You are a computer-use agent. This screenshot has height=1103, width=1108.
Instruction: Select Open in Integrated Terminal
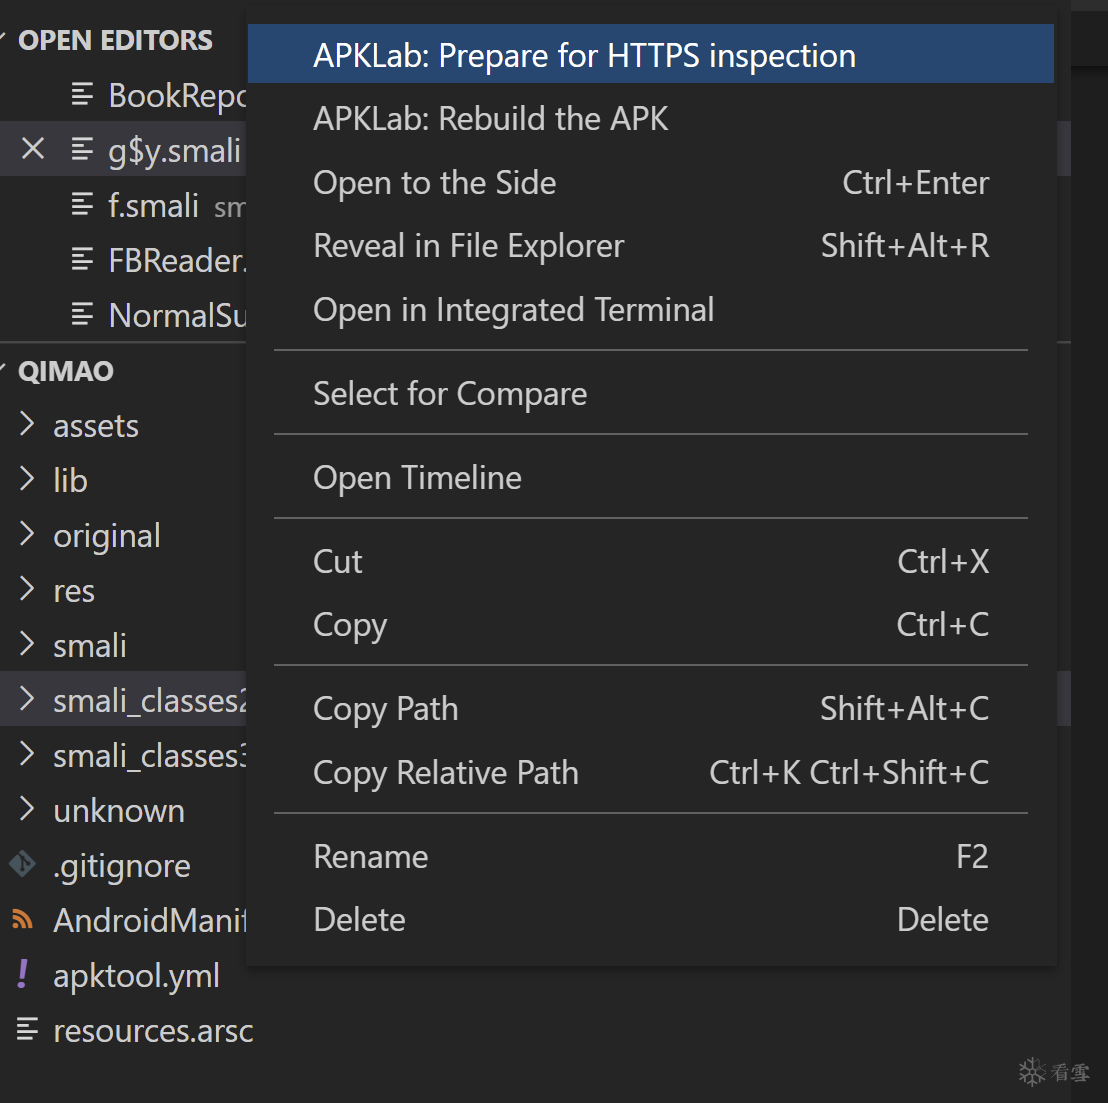pos(513,310)
